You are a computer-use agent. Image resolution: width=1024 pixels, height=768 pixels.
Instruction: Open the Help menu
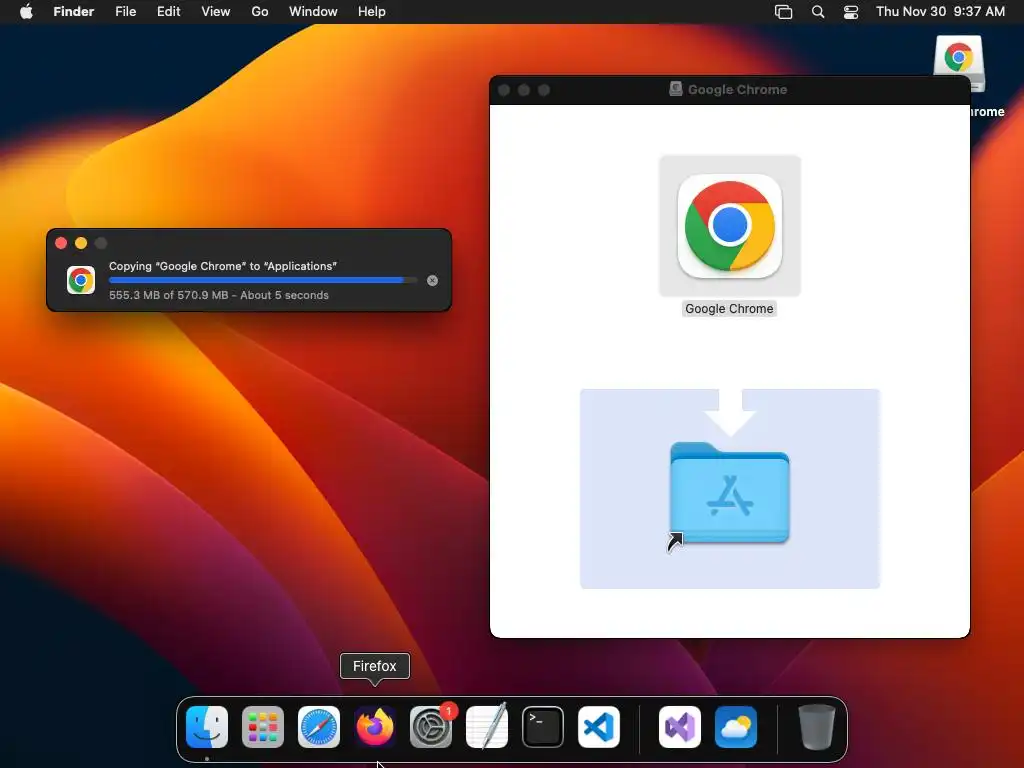(x=372, y=12)
